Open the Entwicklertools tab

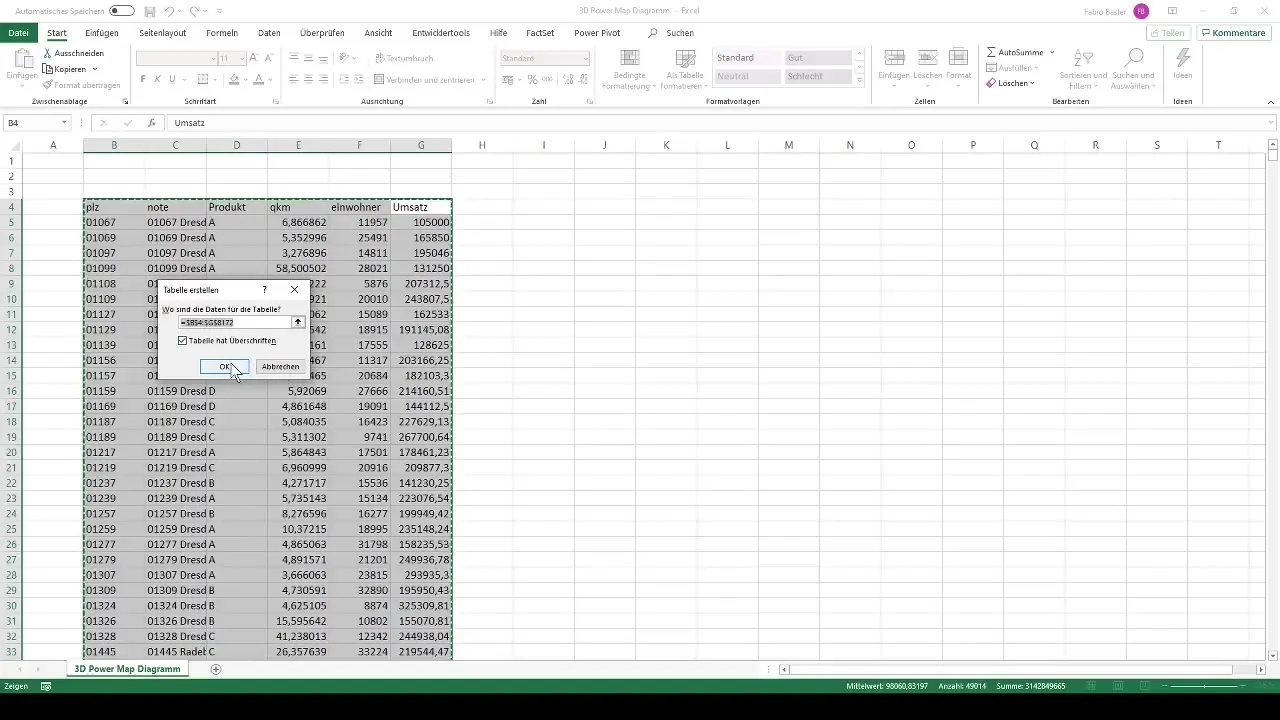tap(441, 33)
